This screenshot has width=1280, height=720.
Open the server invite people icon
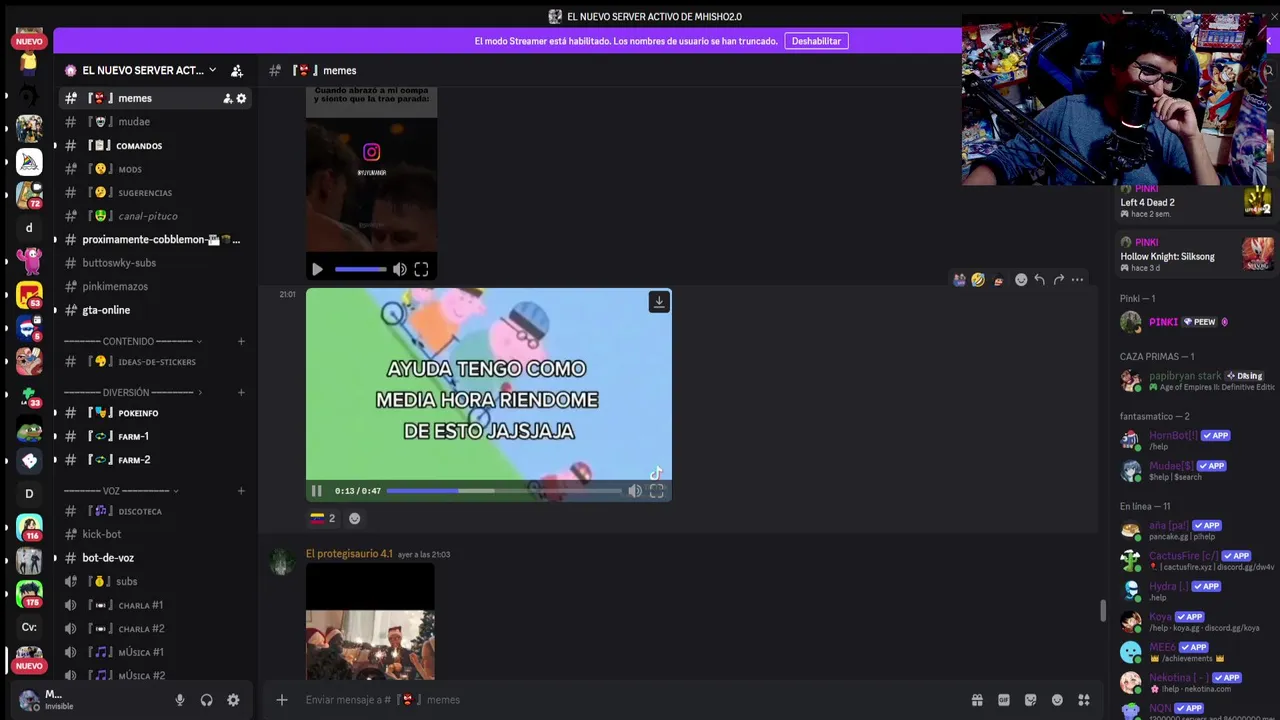coord(237,71)
